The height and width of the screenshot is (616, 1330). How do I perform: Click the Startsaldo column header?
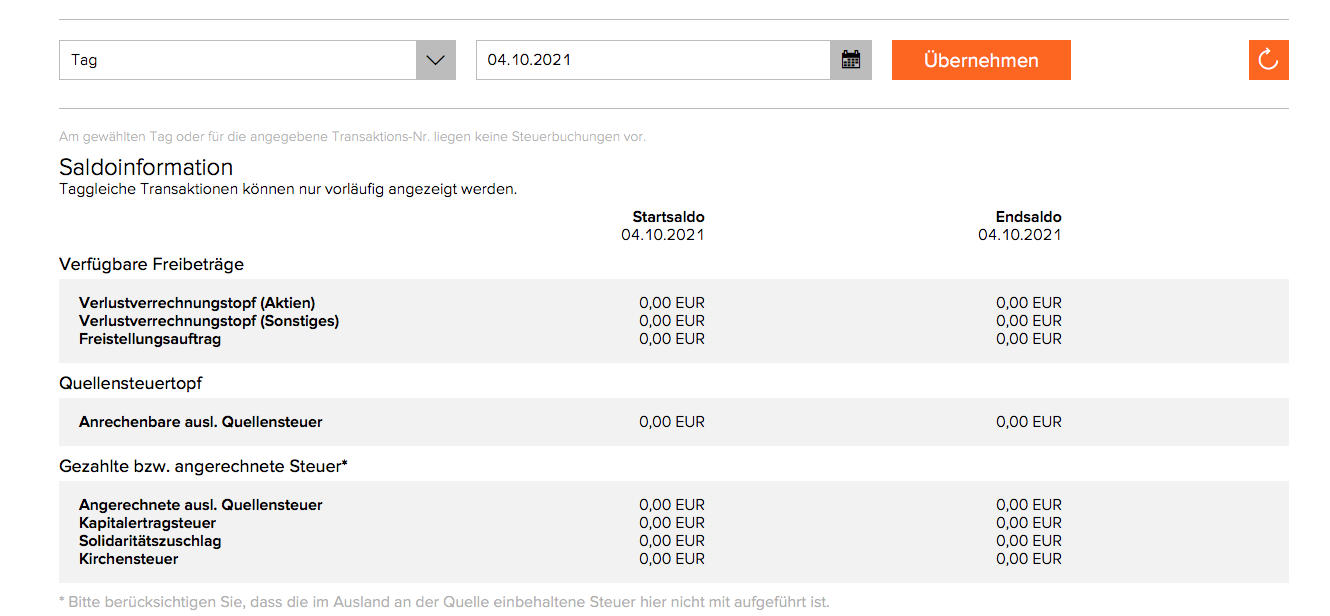coord(668,217)
